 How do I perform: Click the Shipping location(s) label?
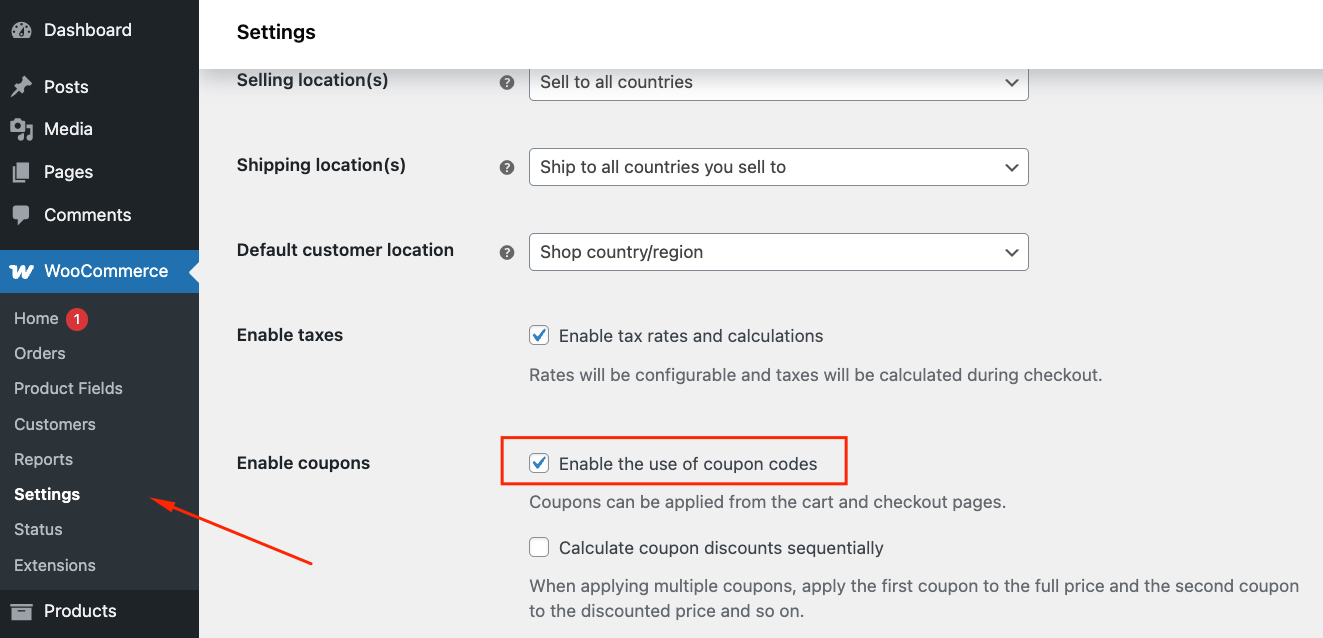pos(321,165)
